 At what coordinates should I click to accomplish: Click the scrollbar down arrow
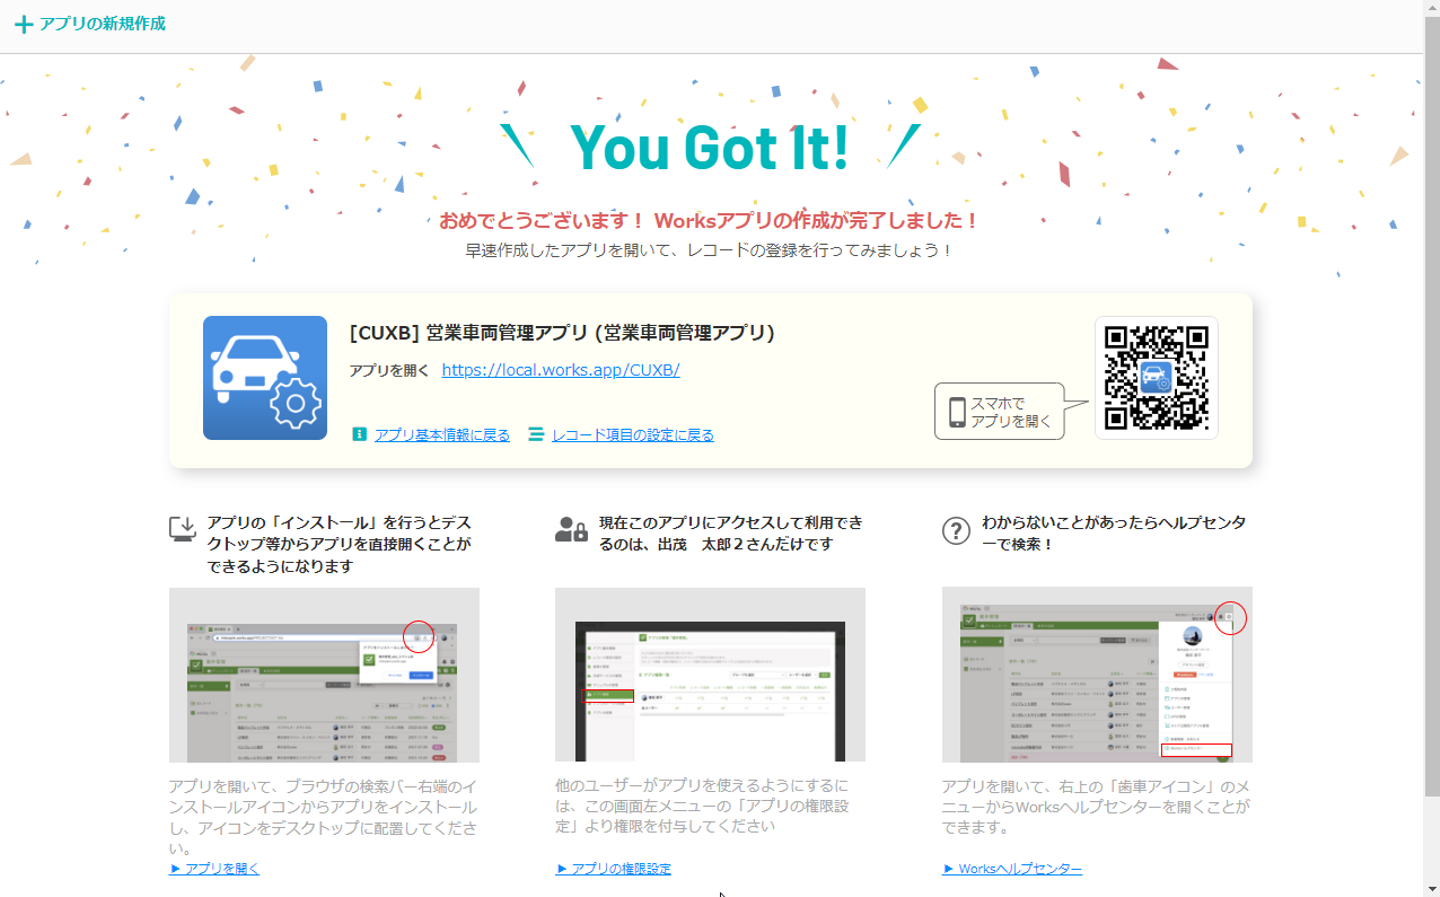click(x=1432, y=889)
